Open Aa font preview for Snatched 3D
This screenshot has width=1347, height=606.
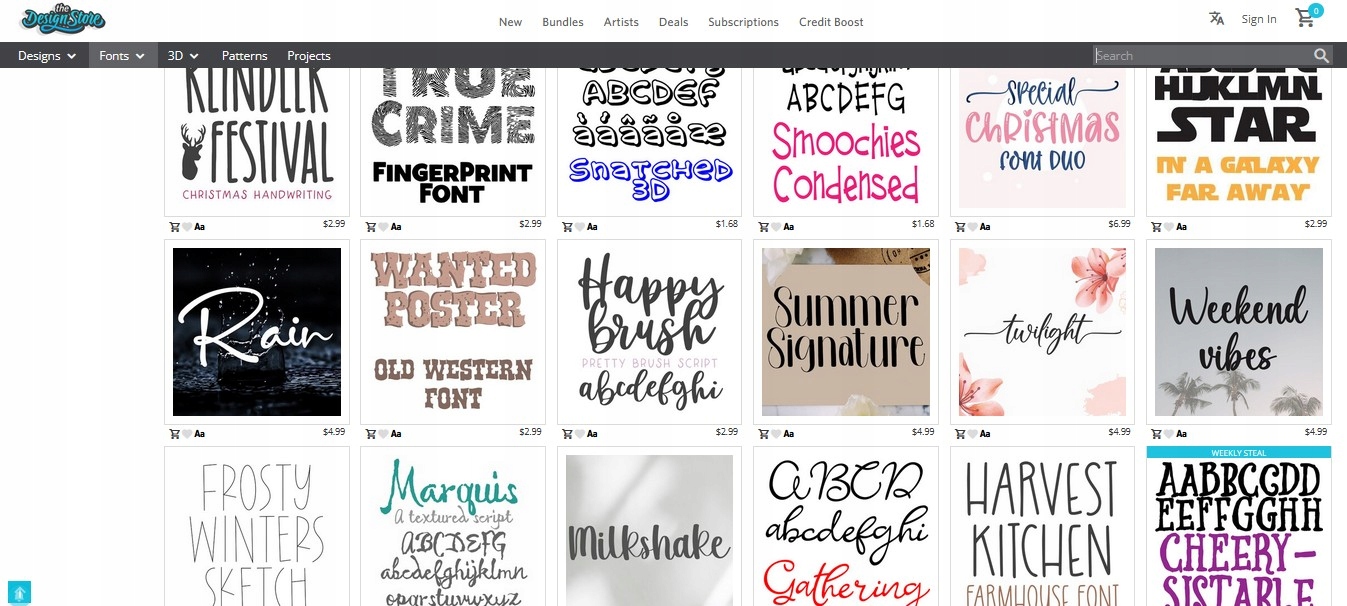point(592,227)
